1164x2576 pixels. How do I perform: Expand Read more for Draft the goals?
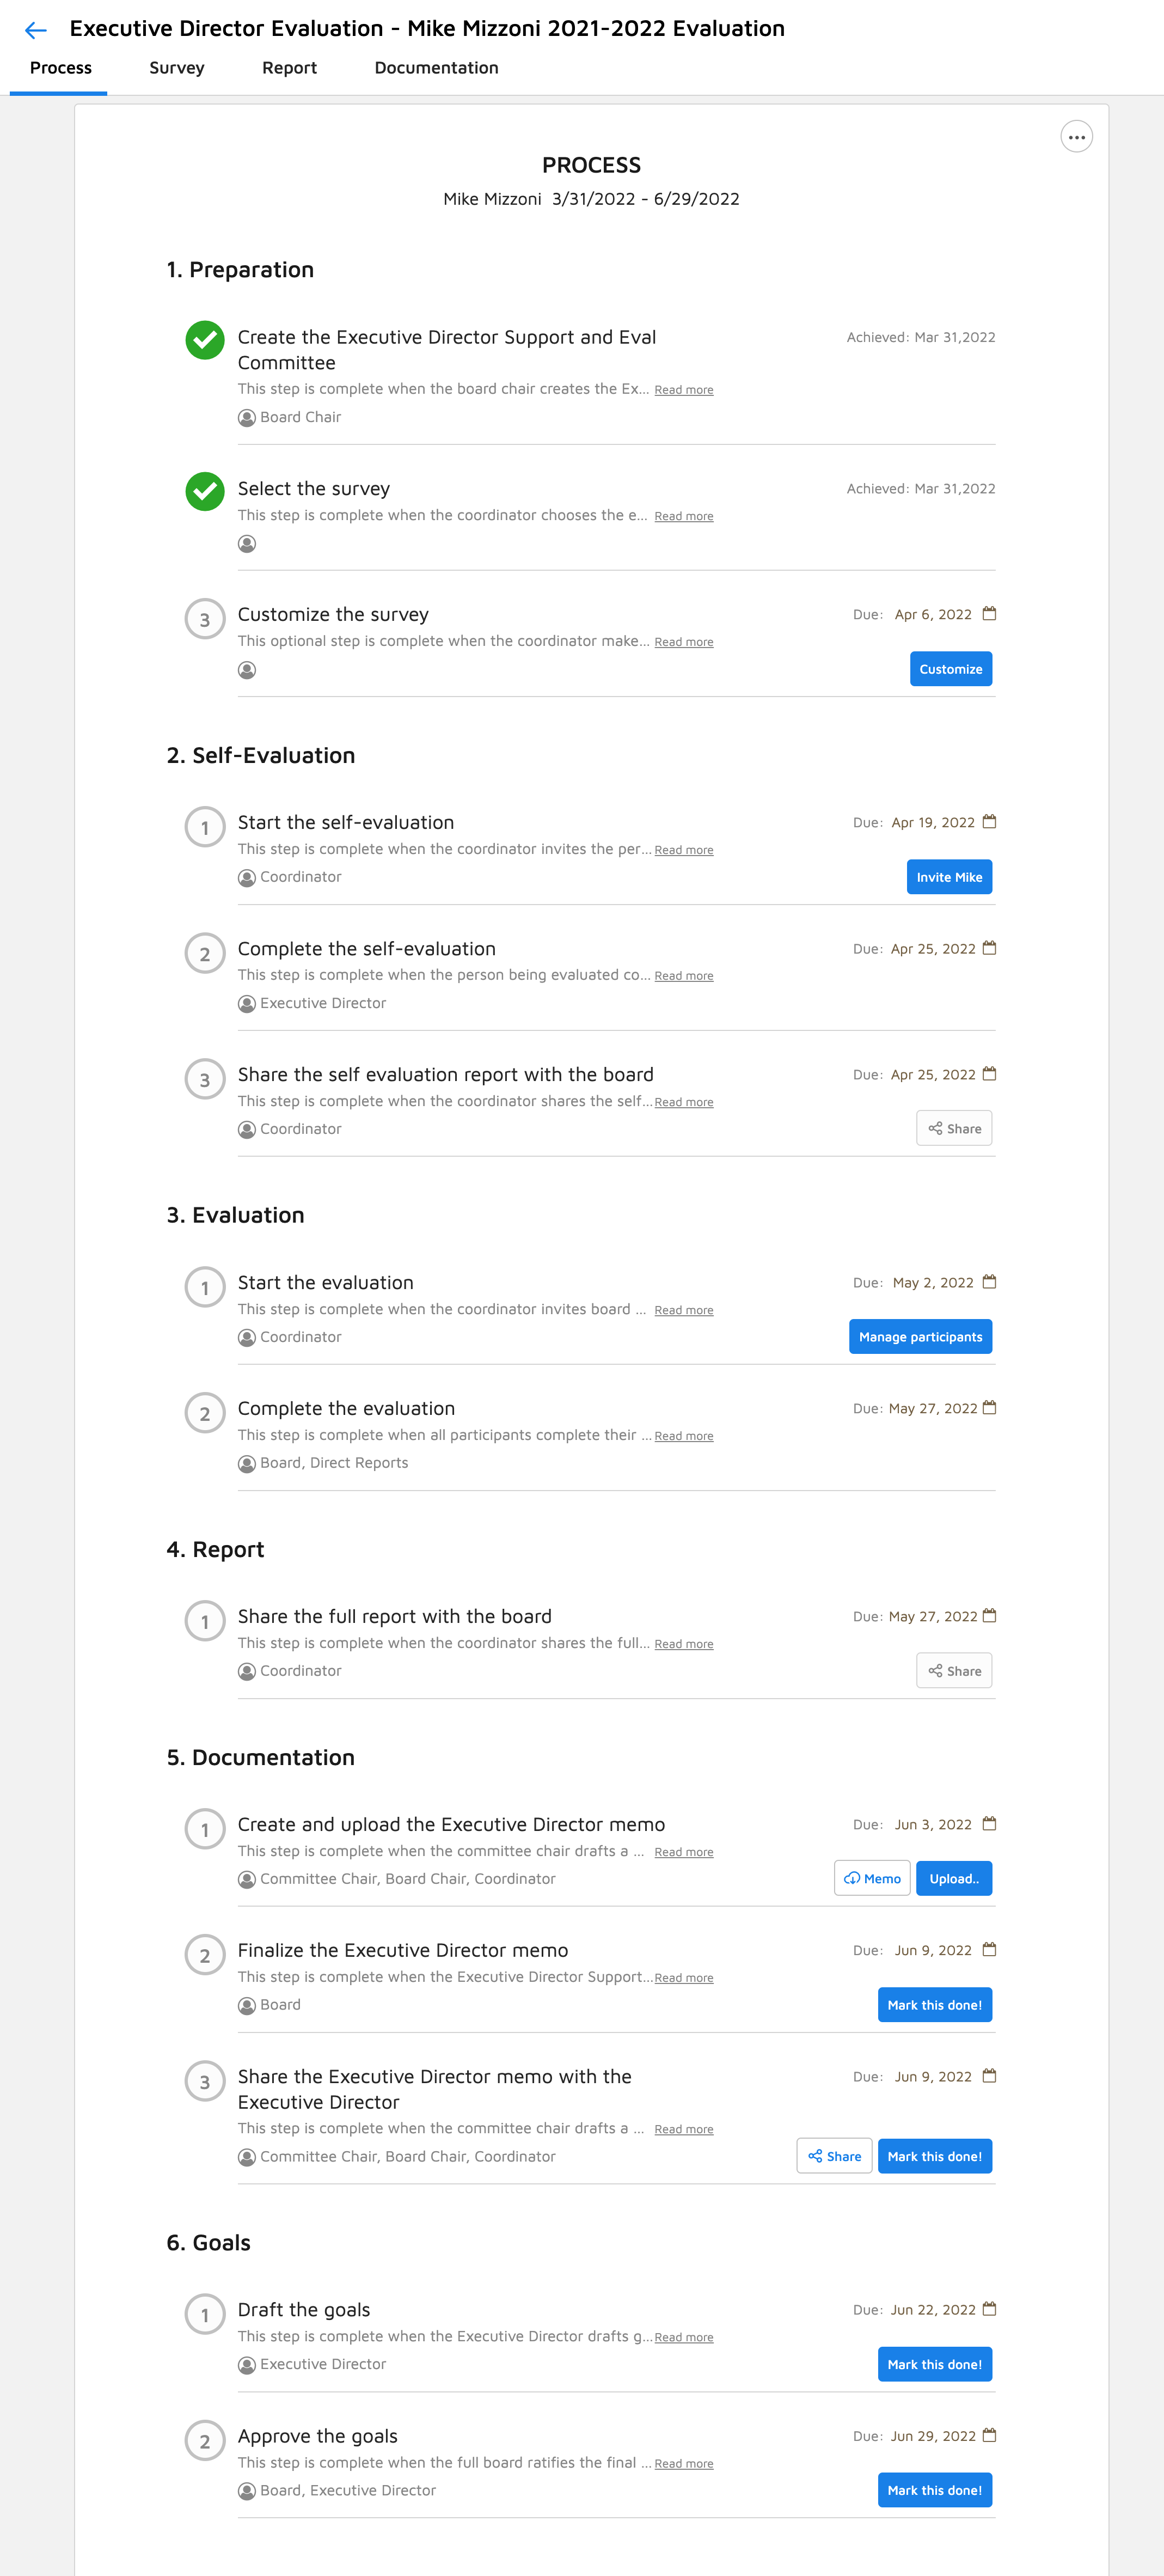[684, 2337]
